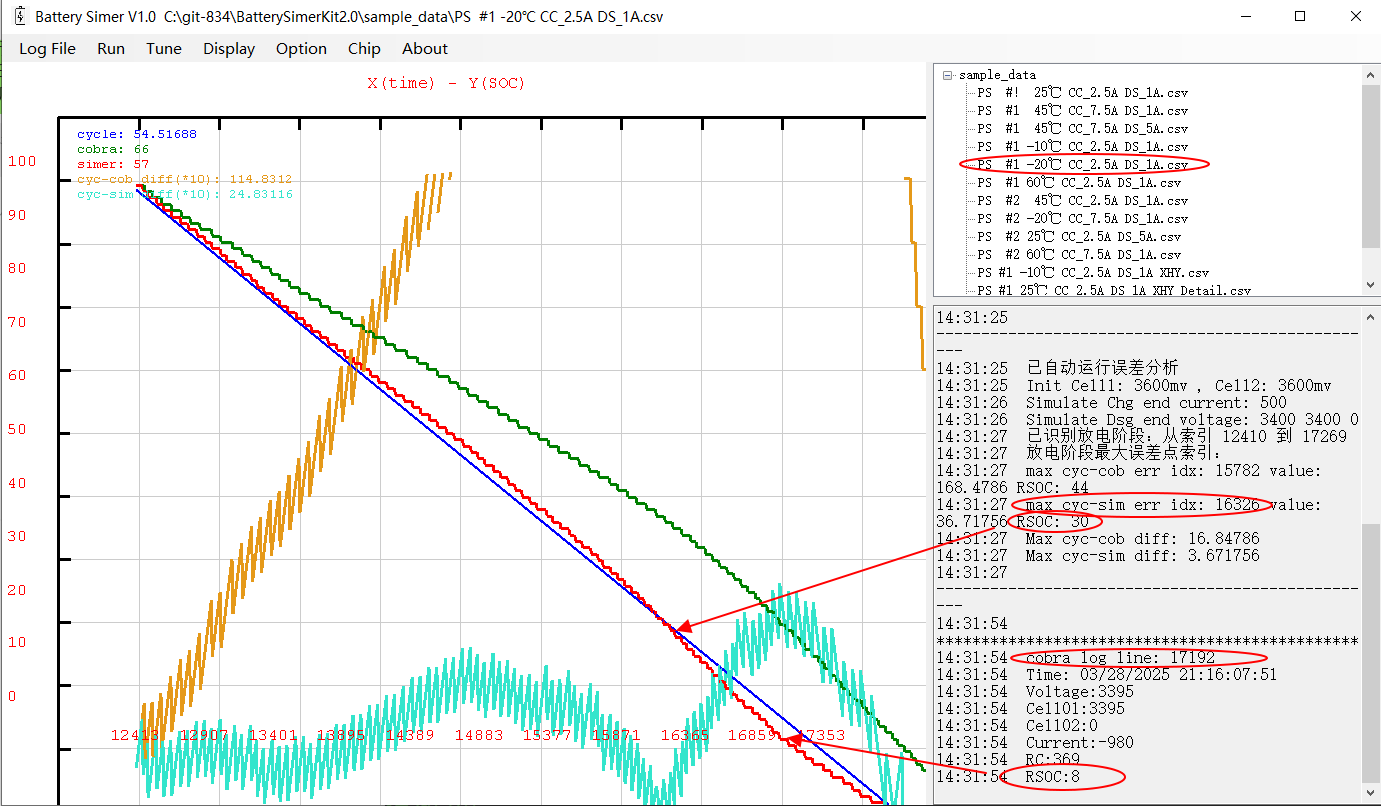The height and width of the screenshot is (806, 1381).
Task: Click log line RC:369
Action: coord(1009,760)
